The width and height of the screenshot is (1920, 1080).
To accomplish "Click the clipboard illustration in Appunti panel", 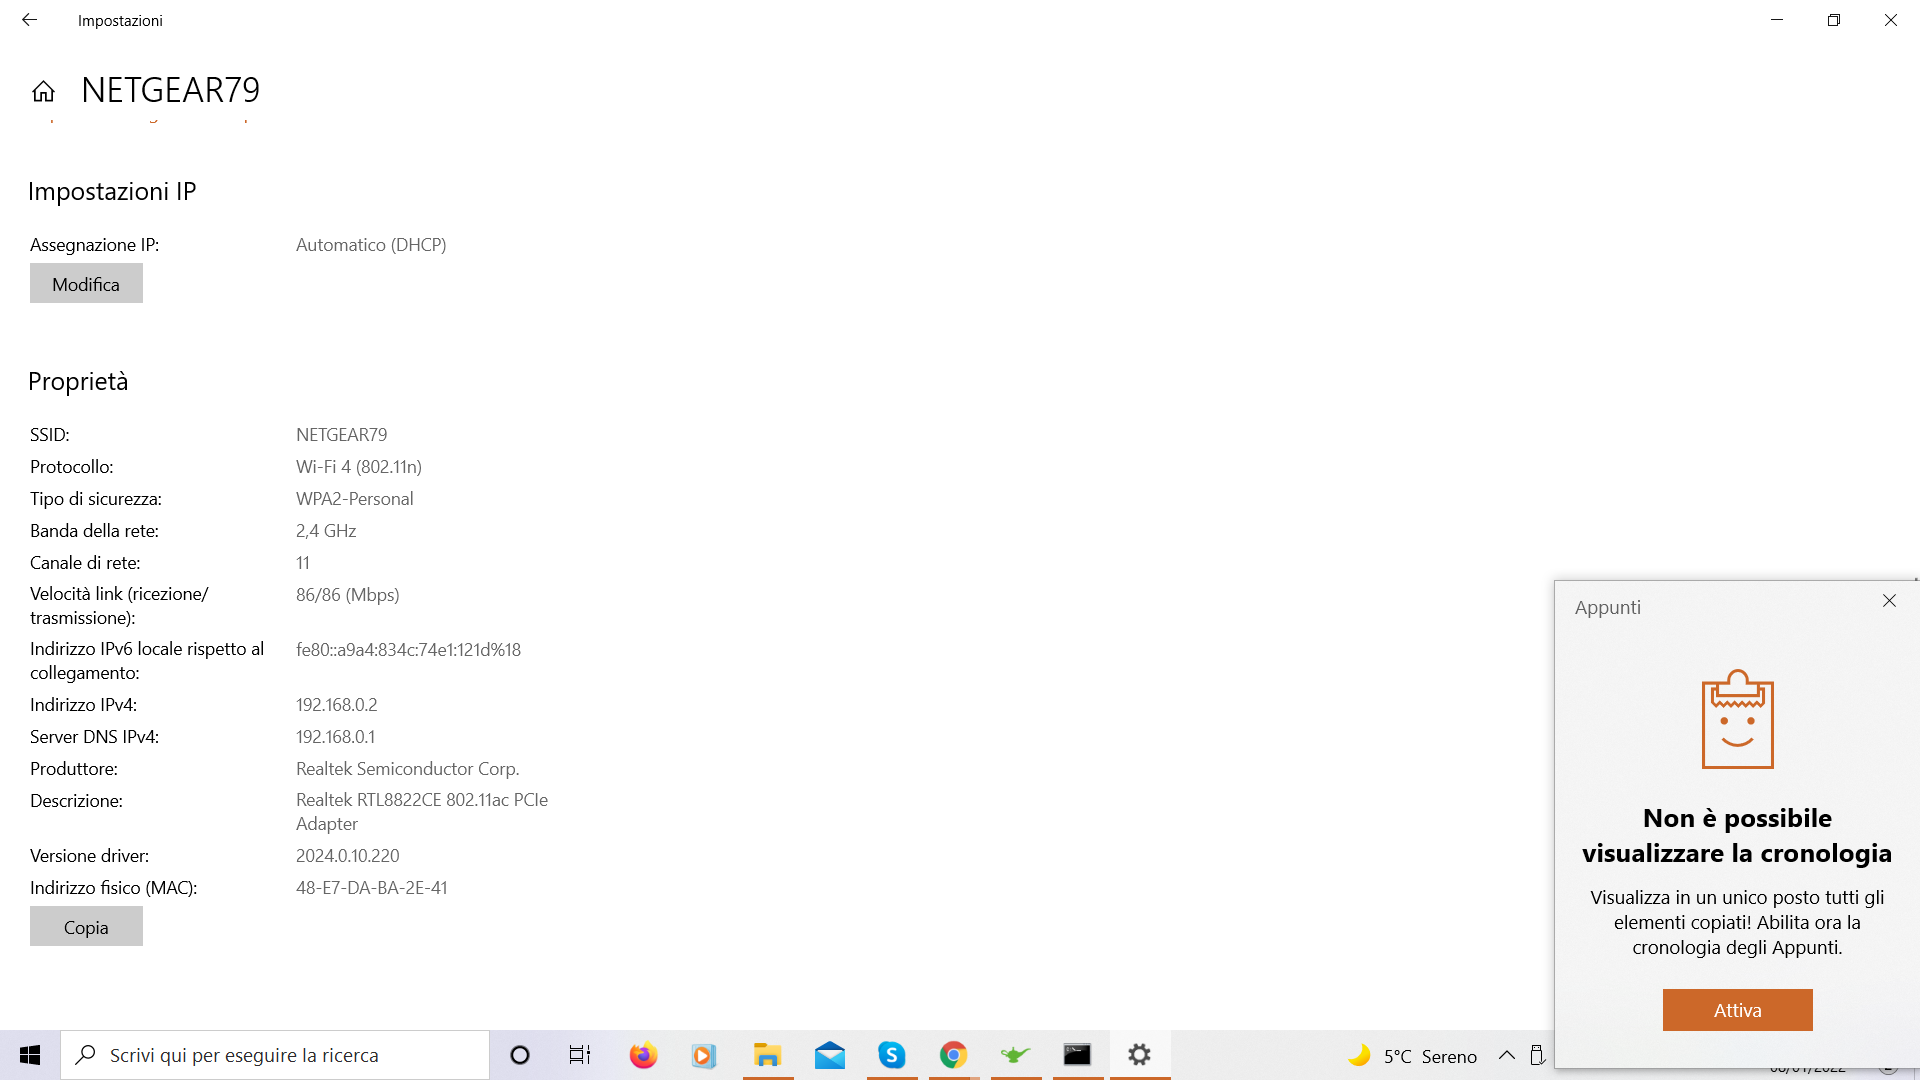I will 1737,719.
